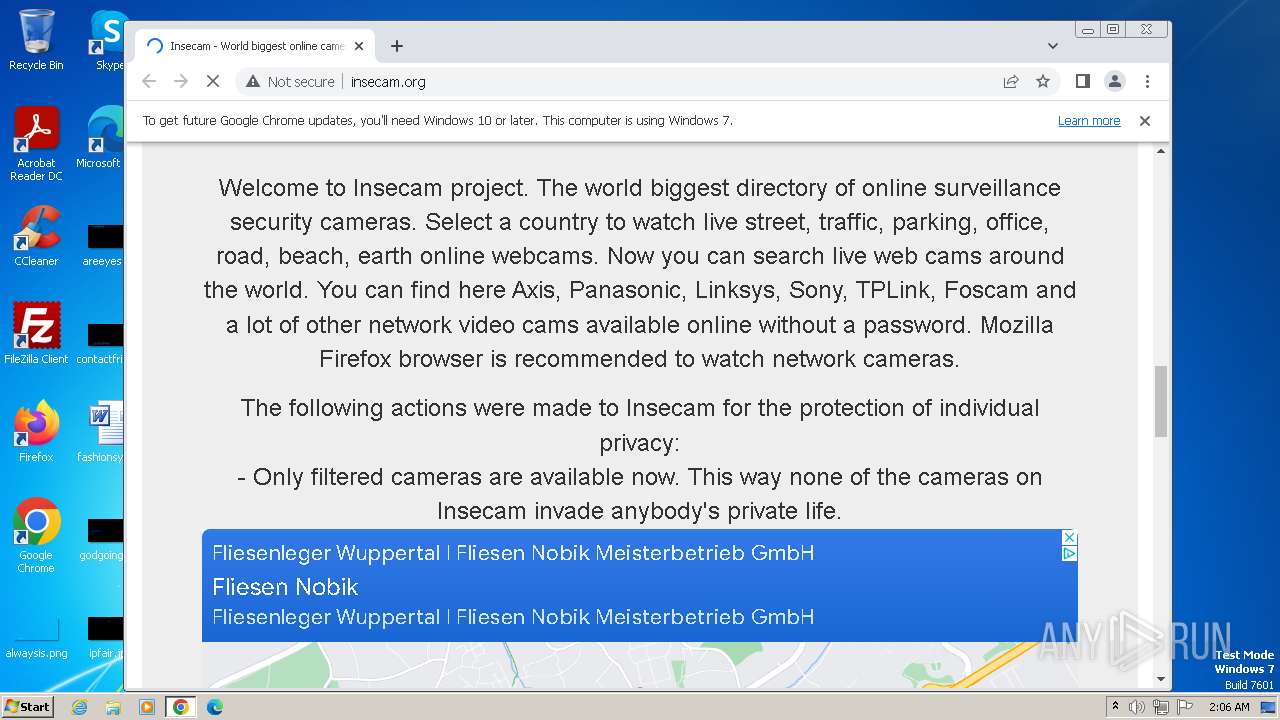Open Chrome profile avatar
The width and height of the screenshot is (1280, 720).
pos(1115,81)
